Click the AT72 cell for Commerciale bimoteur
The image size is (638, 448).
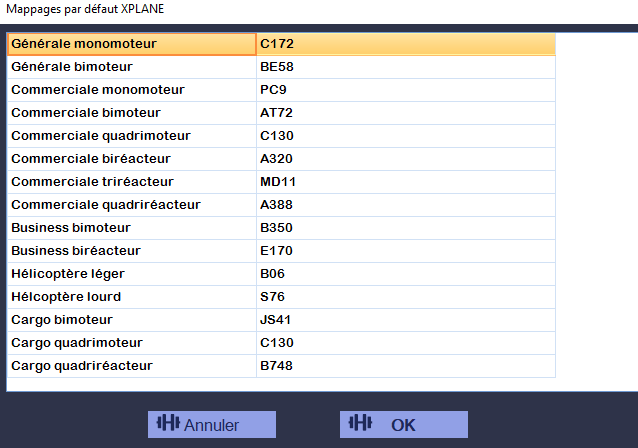click(406, 113)
